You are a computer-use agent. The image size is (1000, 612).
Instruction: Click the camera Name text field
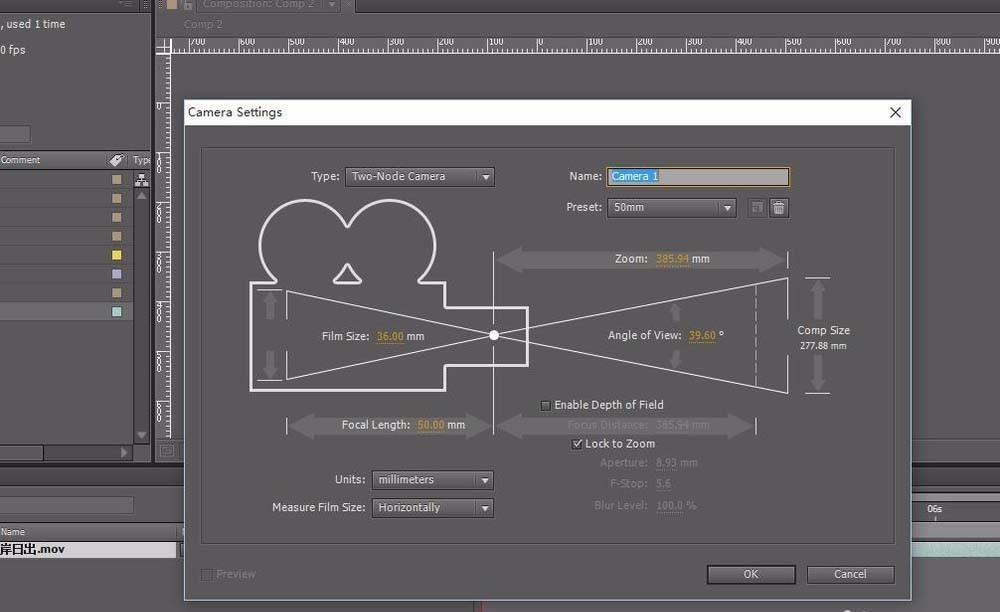pyautogui.click(x=698, y=177)
